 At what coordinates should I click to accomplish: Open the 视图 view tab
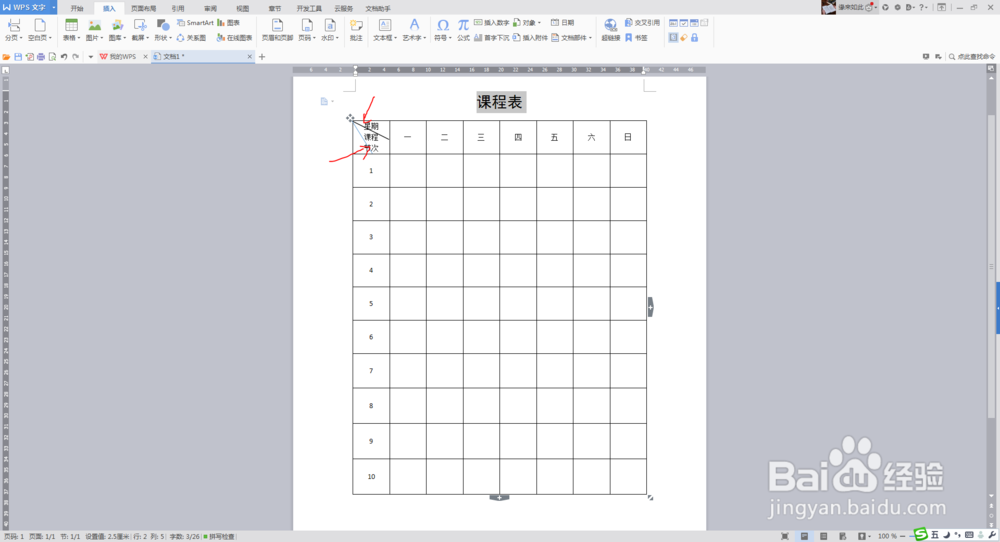pyautogui.click(x=243, y=8)
